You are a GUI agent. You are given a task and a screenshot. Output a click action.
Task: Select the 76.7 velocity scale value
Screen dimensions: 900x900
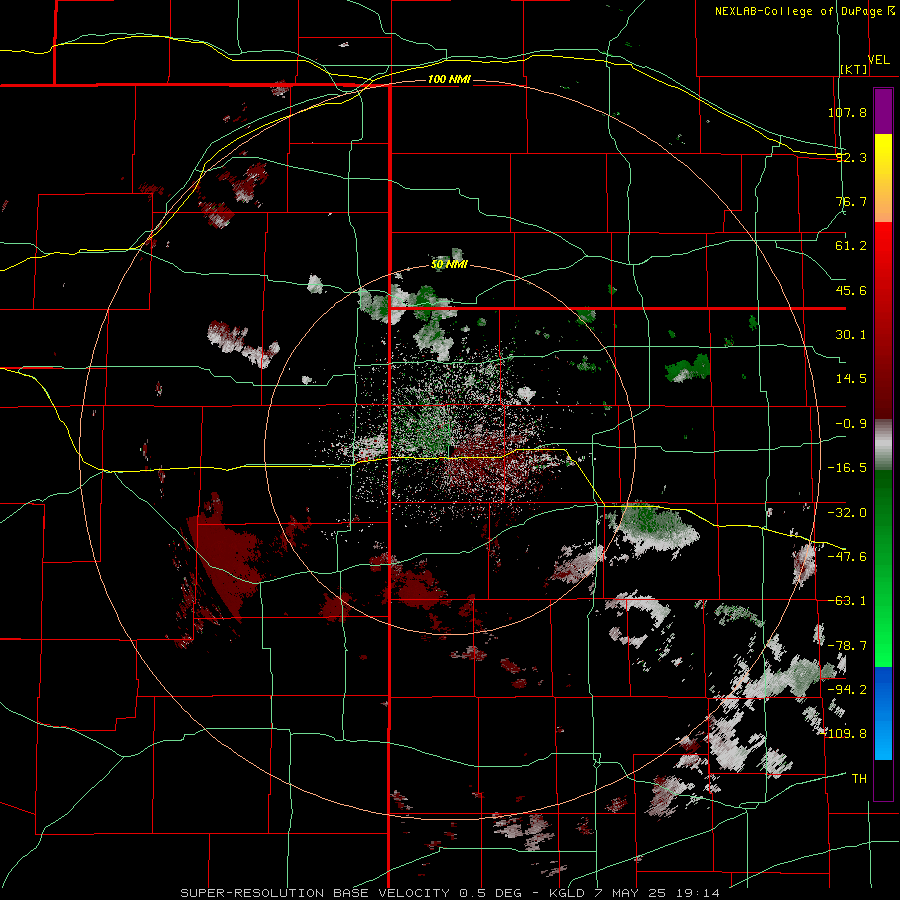pos(851,201)
